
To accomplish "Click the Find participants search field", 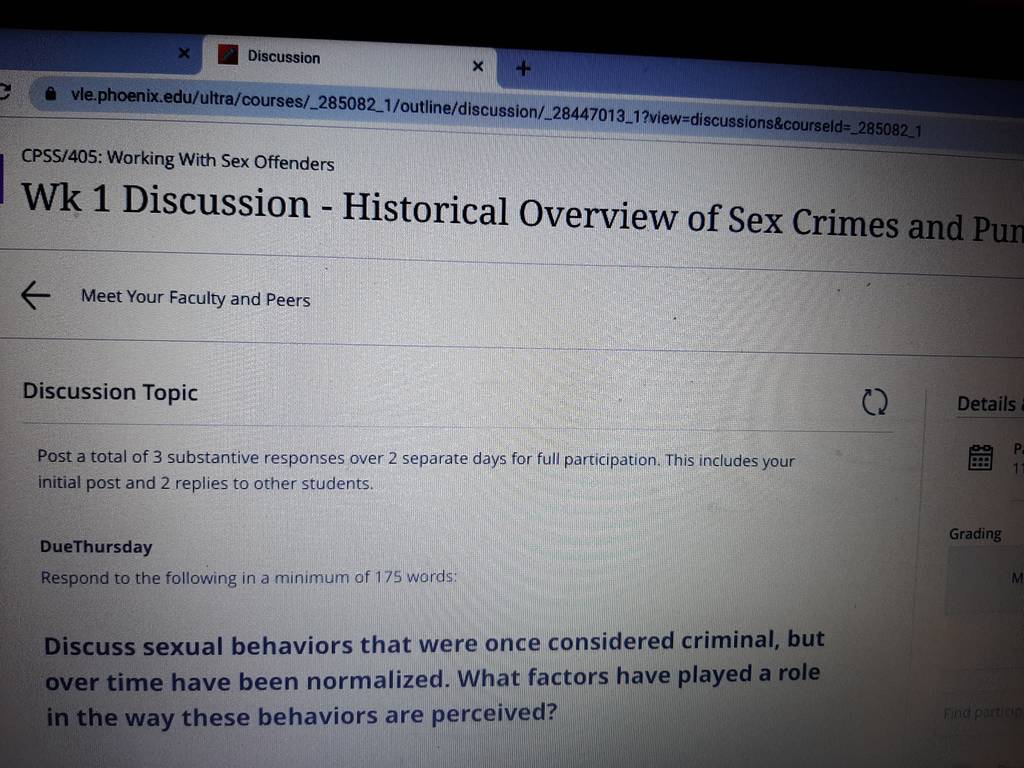I will click(983, 712).
